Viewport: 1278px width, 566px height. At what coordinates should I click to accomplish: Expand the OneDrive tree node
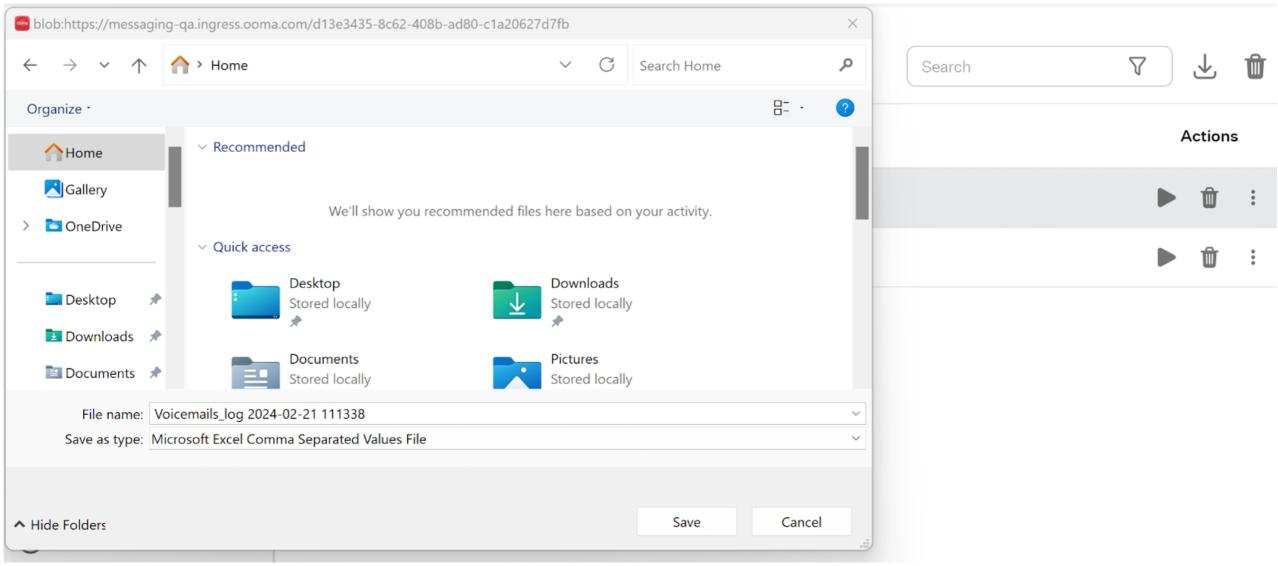(x=26, y=226)
